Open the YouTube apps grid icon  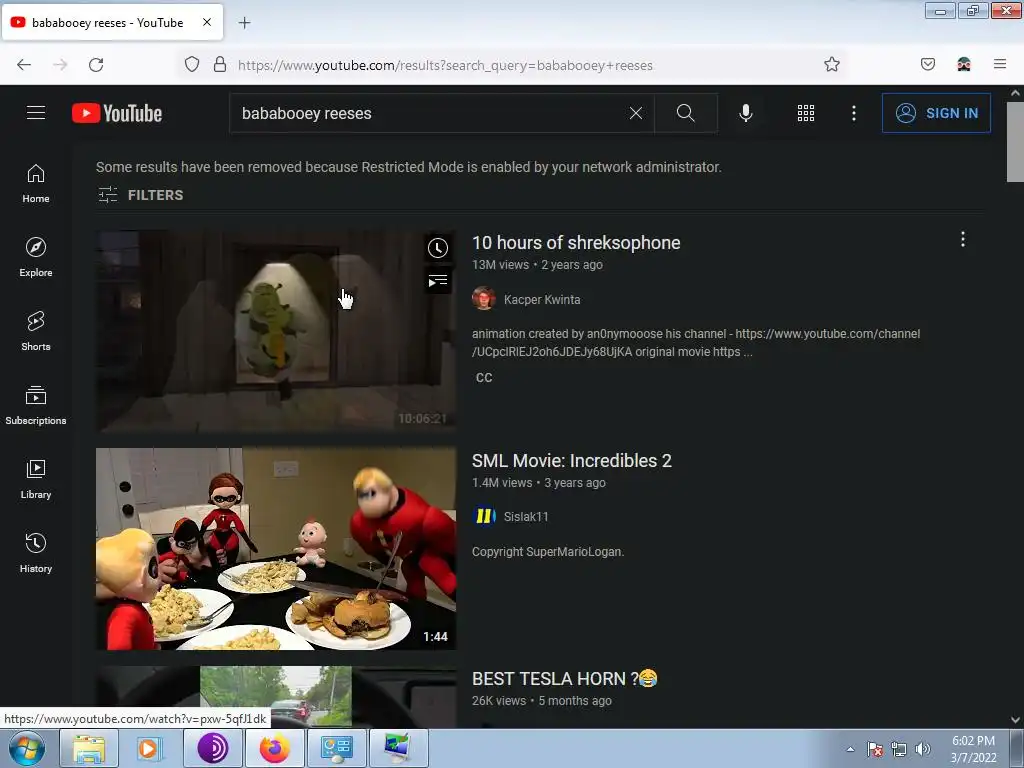[x=806, y=113]
